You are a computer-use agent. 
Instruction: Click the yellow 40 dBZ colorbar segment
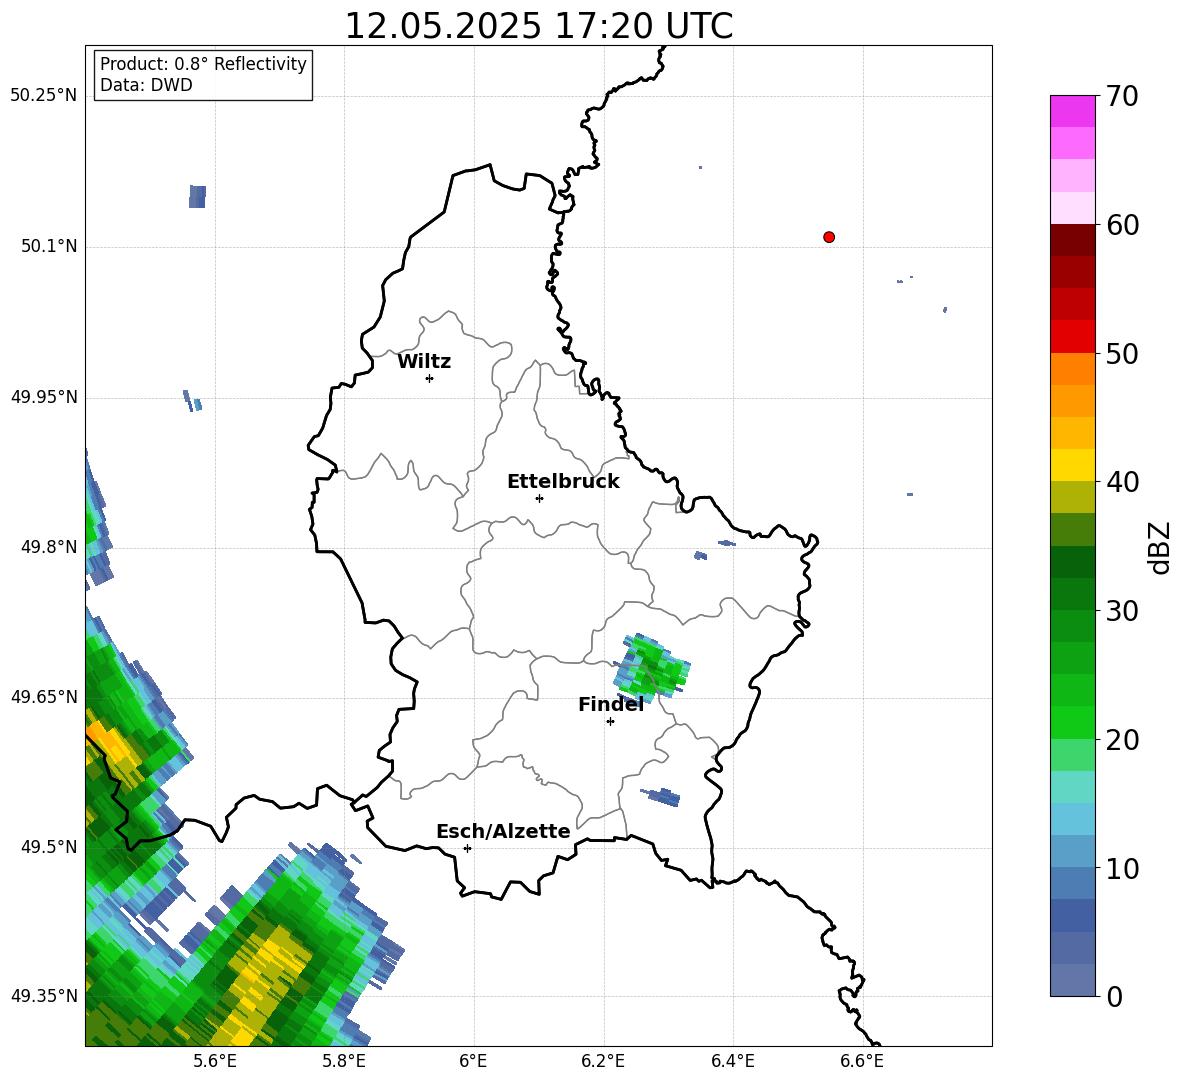[1072, 465]
